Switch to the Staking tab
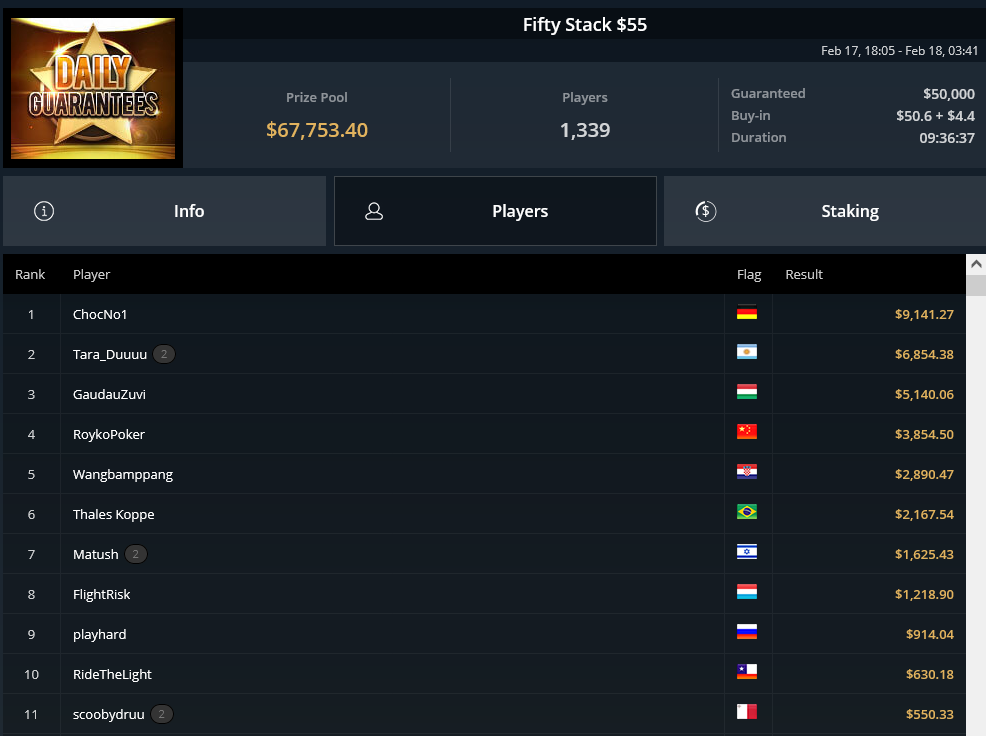This screenshot has height=736, width=986. tap(825, 211)
